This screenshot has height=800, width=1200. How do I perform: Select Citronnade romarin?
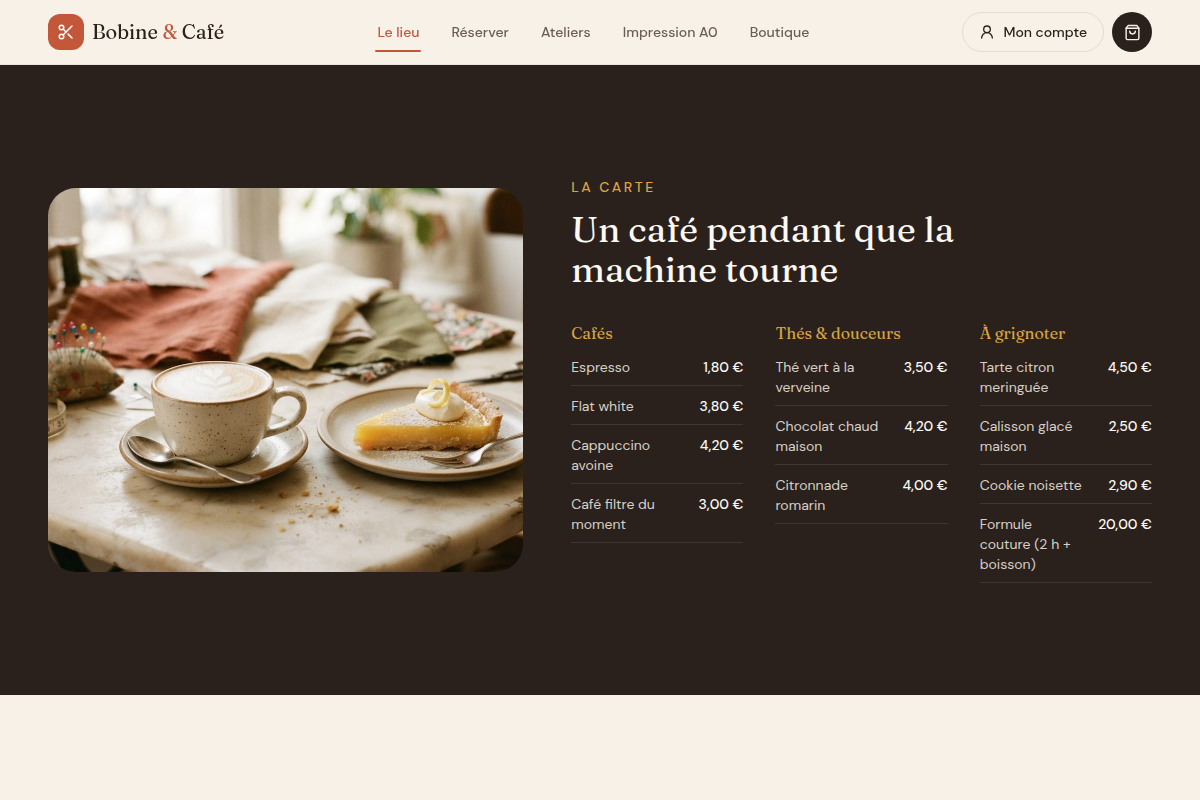coord(861,495)
